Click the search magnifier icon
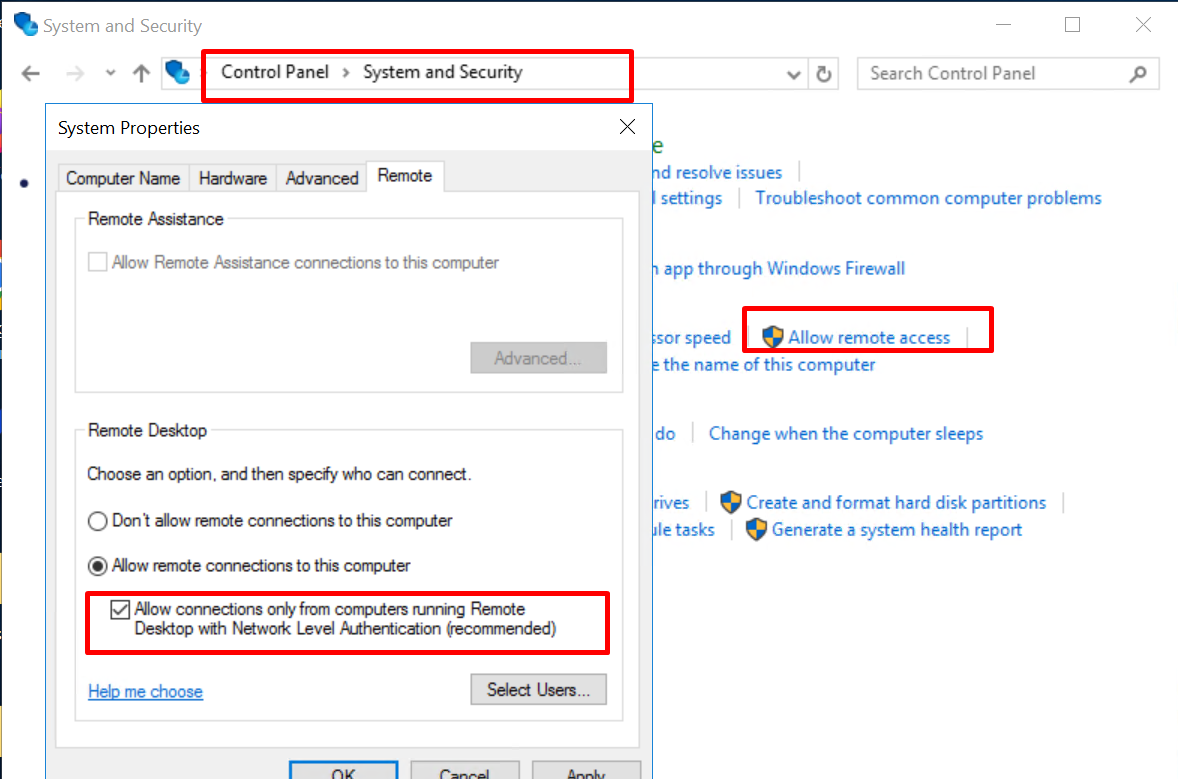Screen dimensions: 1178x779 (x=1138, y=74)
